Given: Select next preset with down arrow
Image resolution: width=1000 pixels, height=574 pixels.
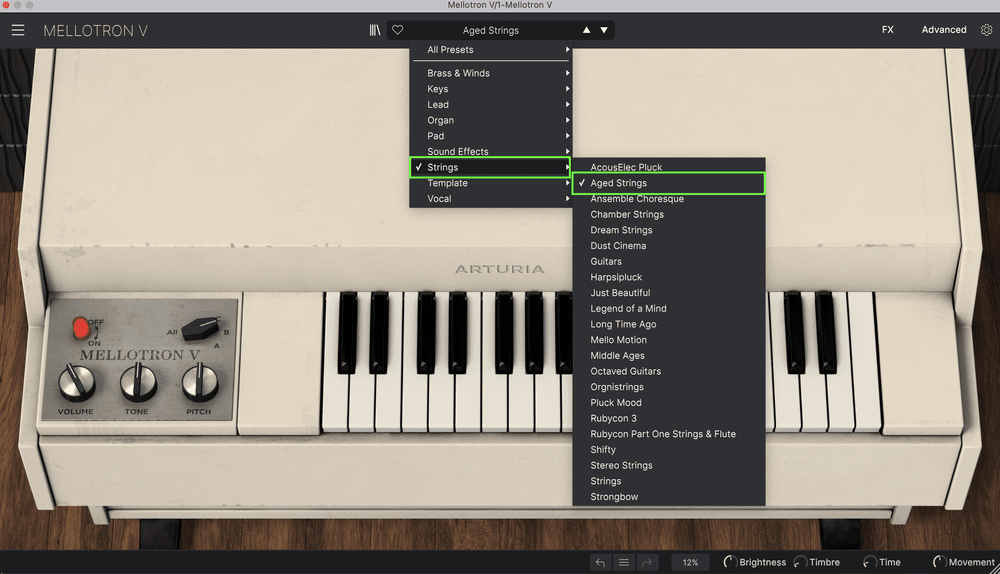Looking at the screenshot, I should [604, 30].
